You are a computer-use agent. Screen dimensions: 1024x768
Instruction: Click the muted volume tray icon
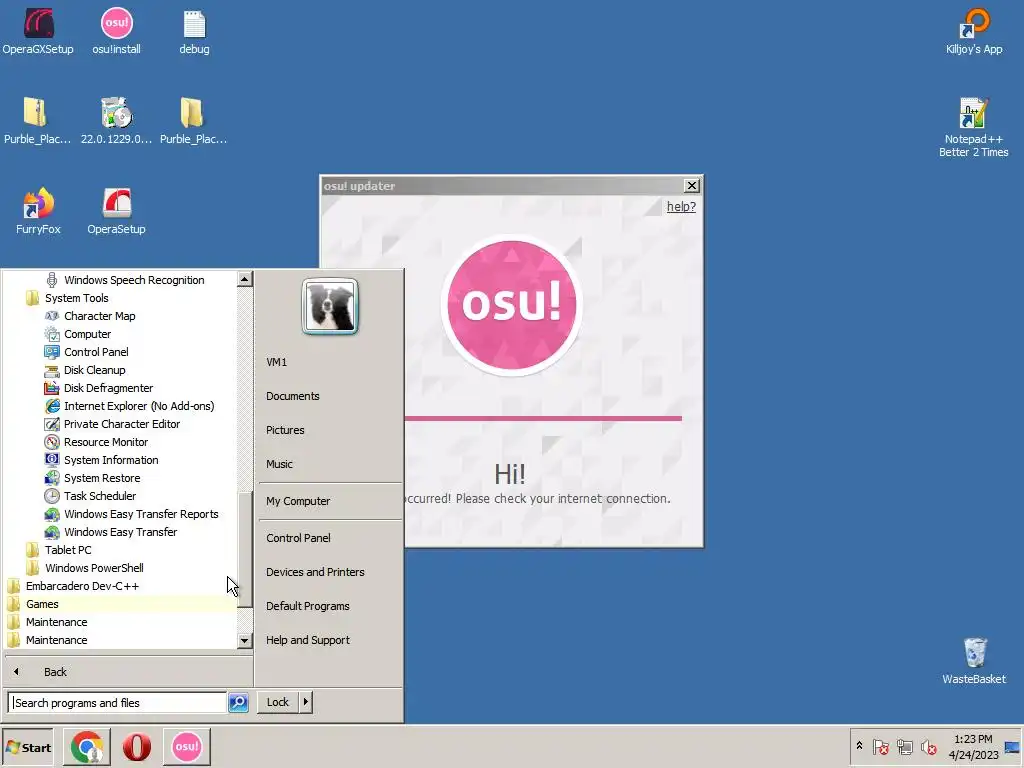coord(928,747)
